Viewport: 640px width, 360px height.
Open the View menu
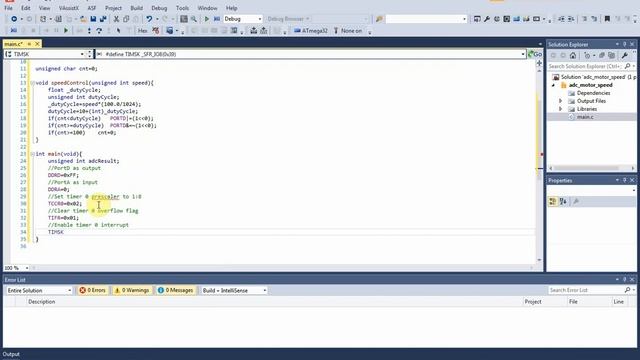44,8
